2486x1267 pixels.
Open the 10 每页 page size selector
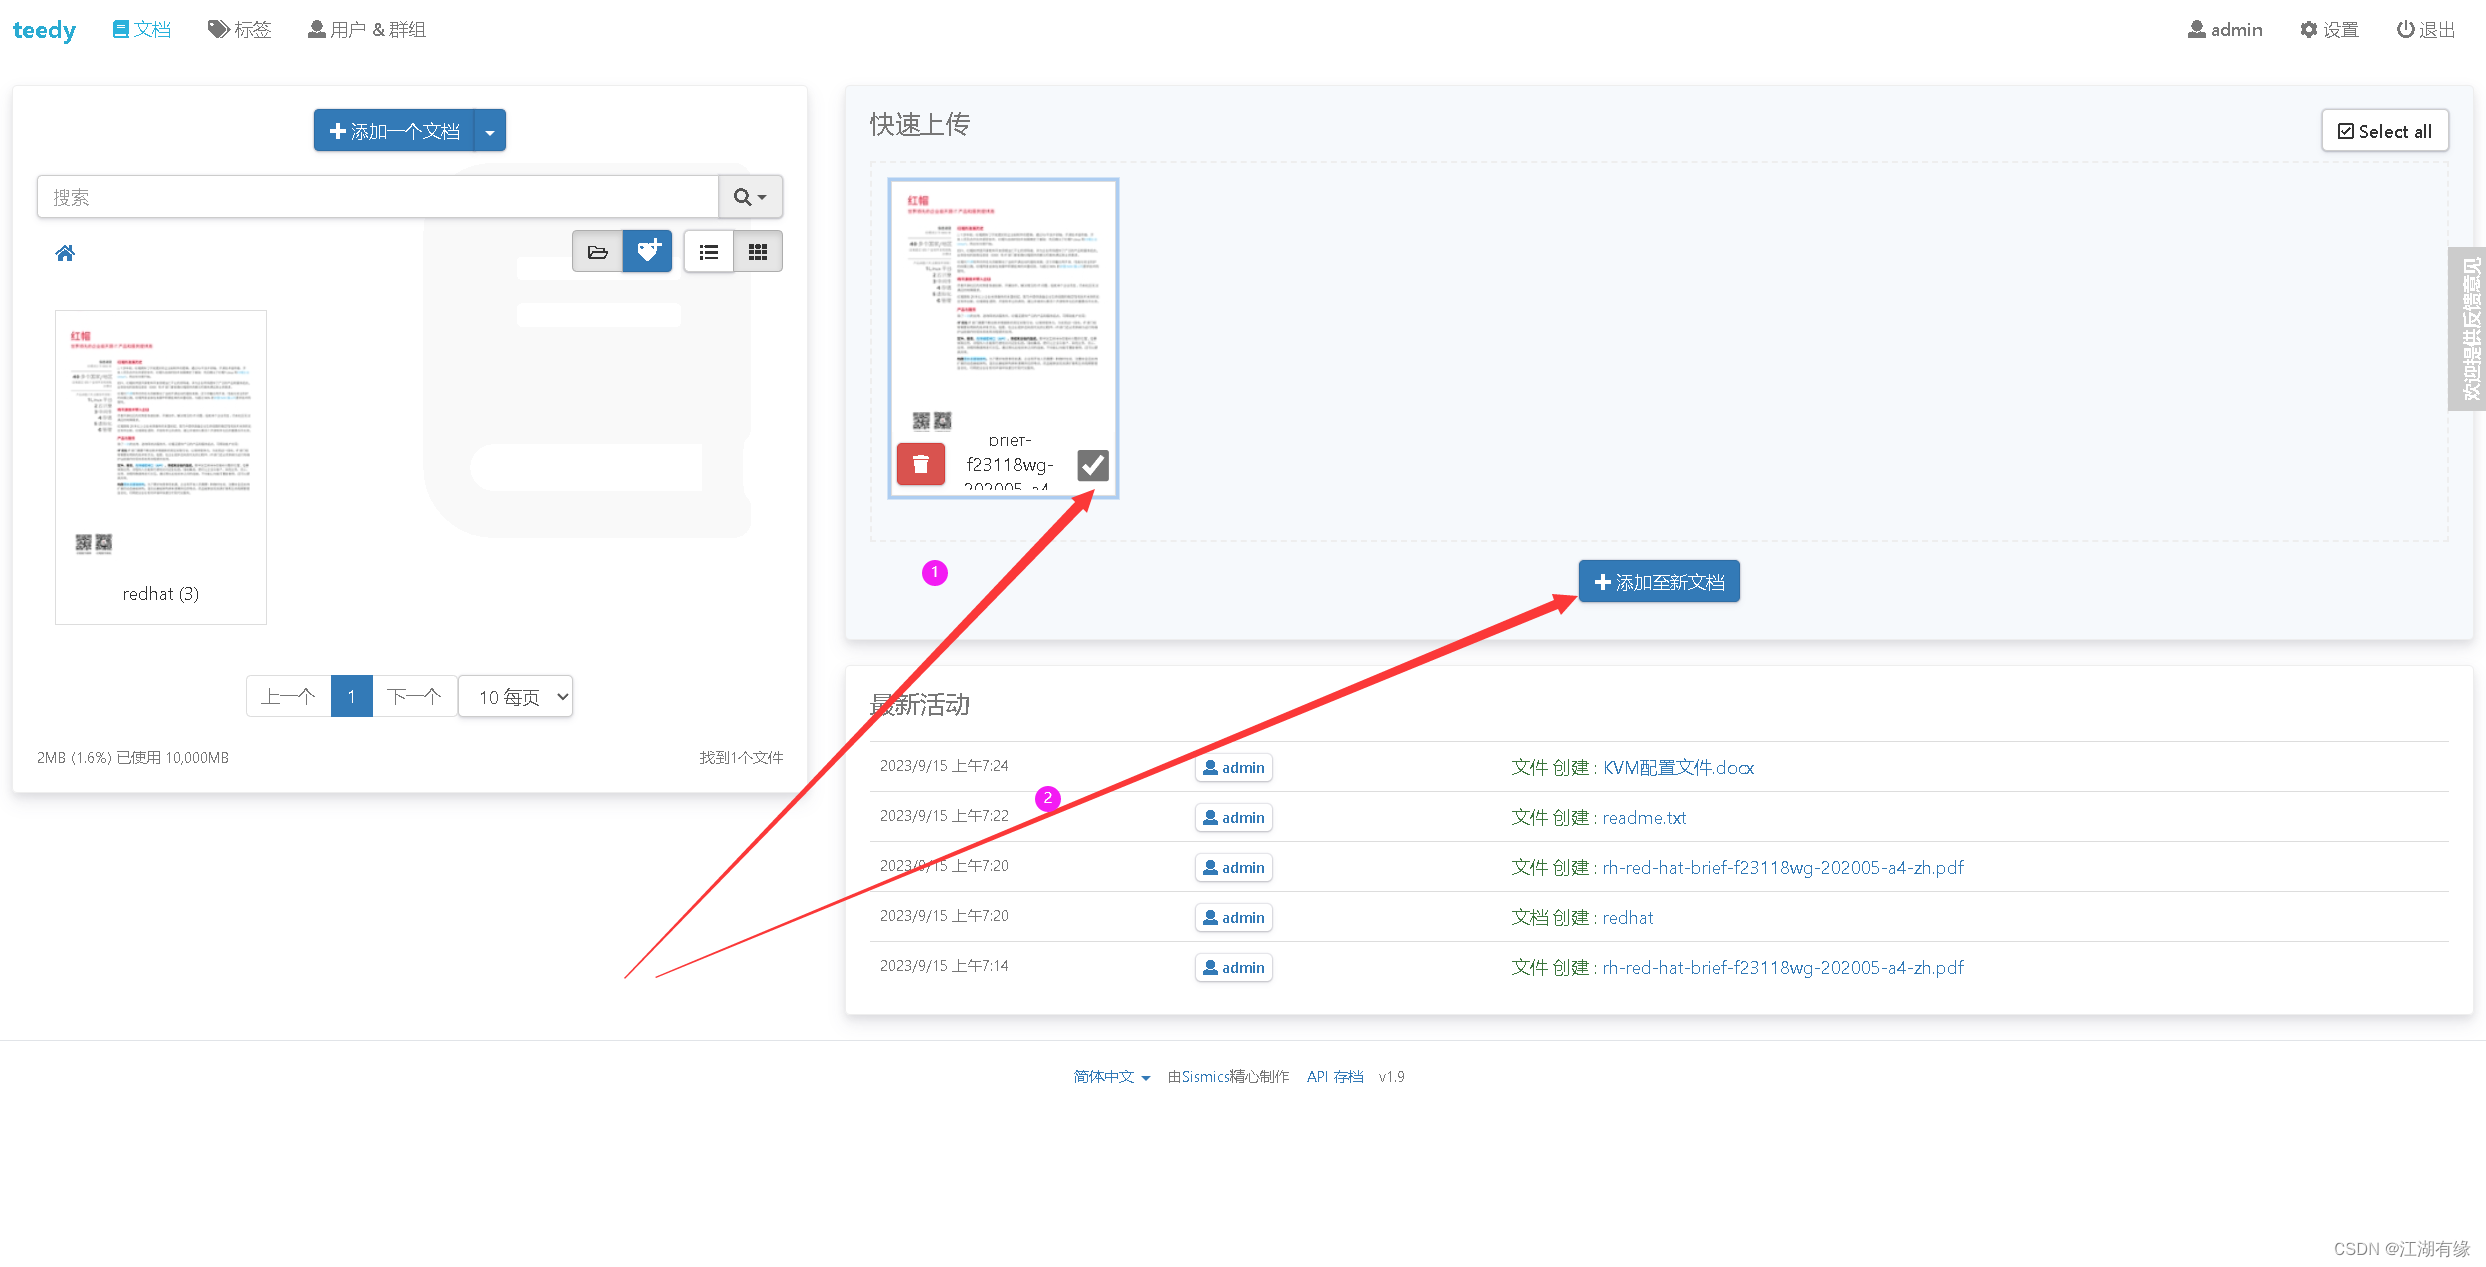tap(516, 697)
